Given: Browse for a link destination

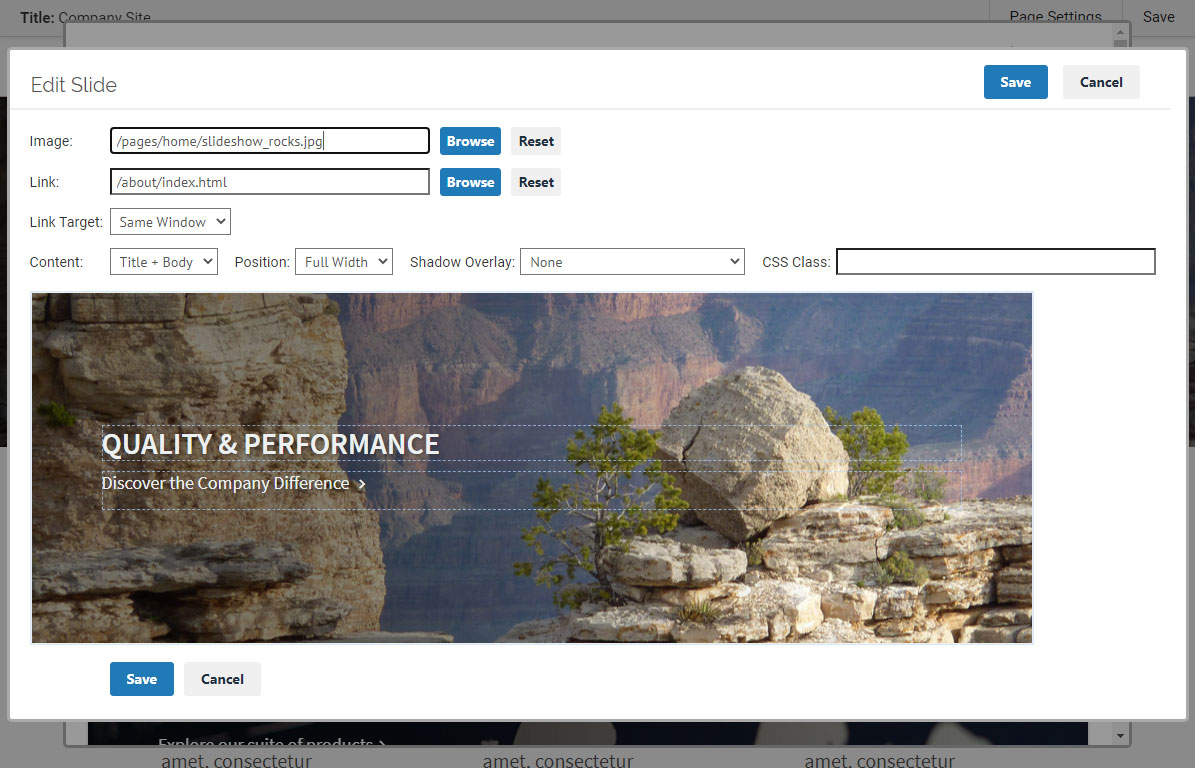Looking at the screenshot, I should pyautogui.click(x=470, y=182).
